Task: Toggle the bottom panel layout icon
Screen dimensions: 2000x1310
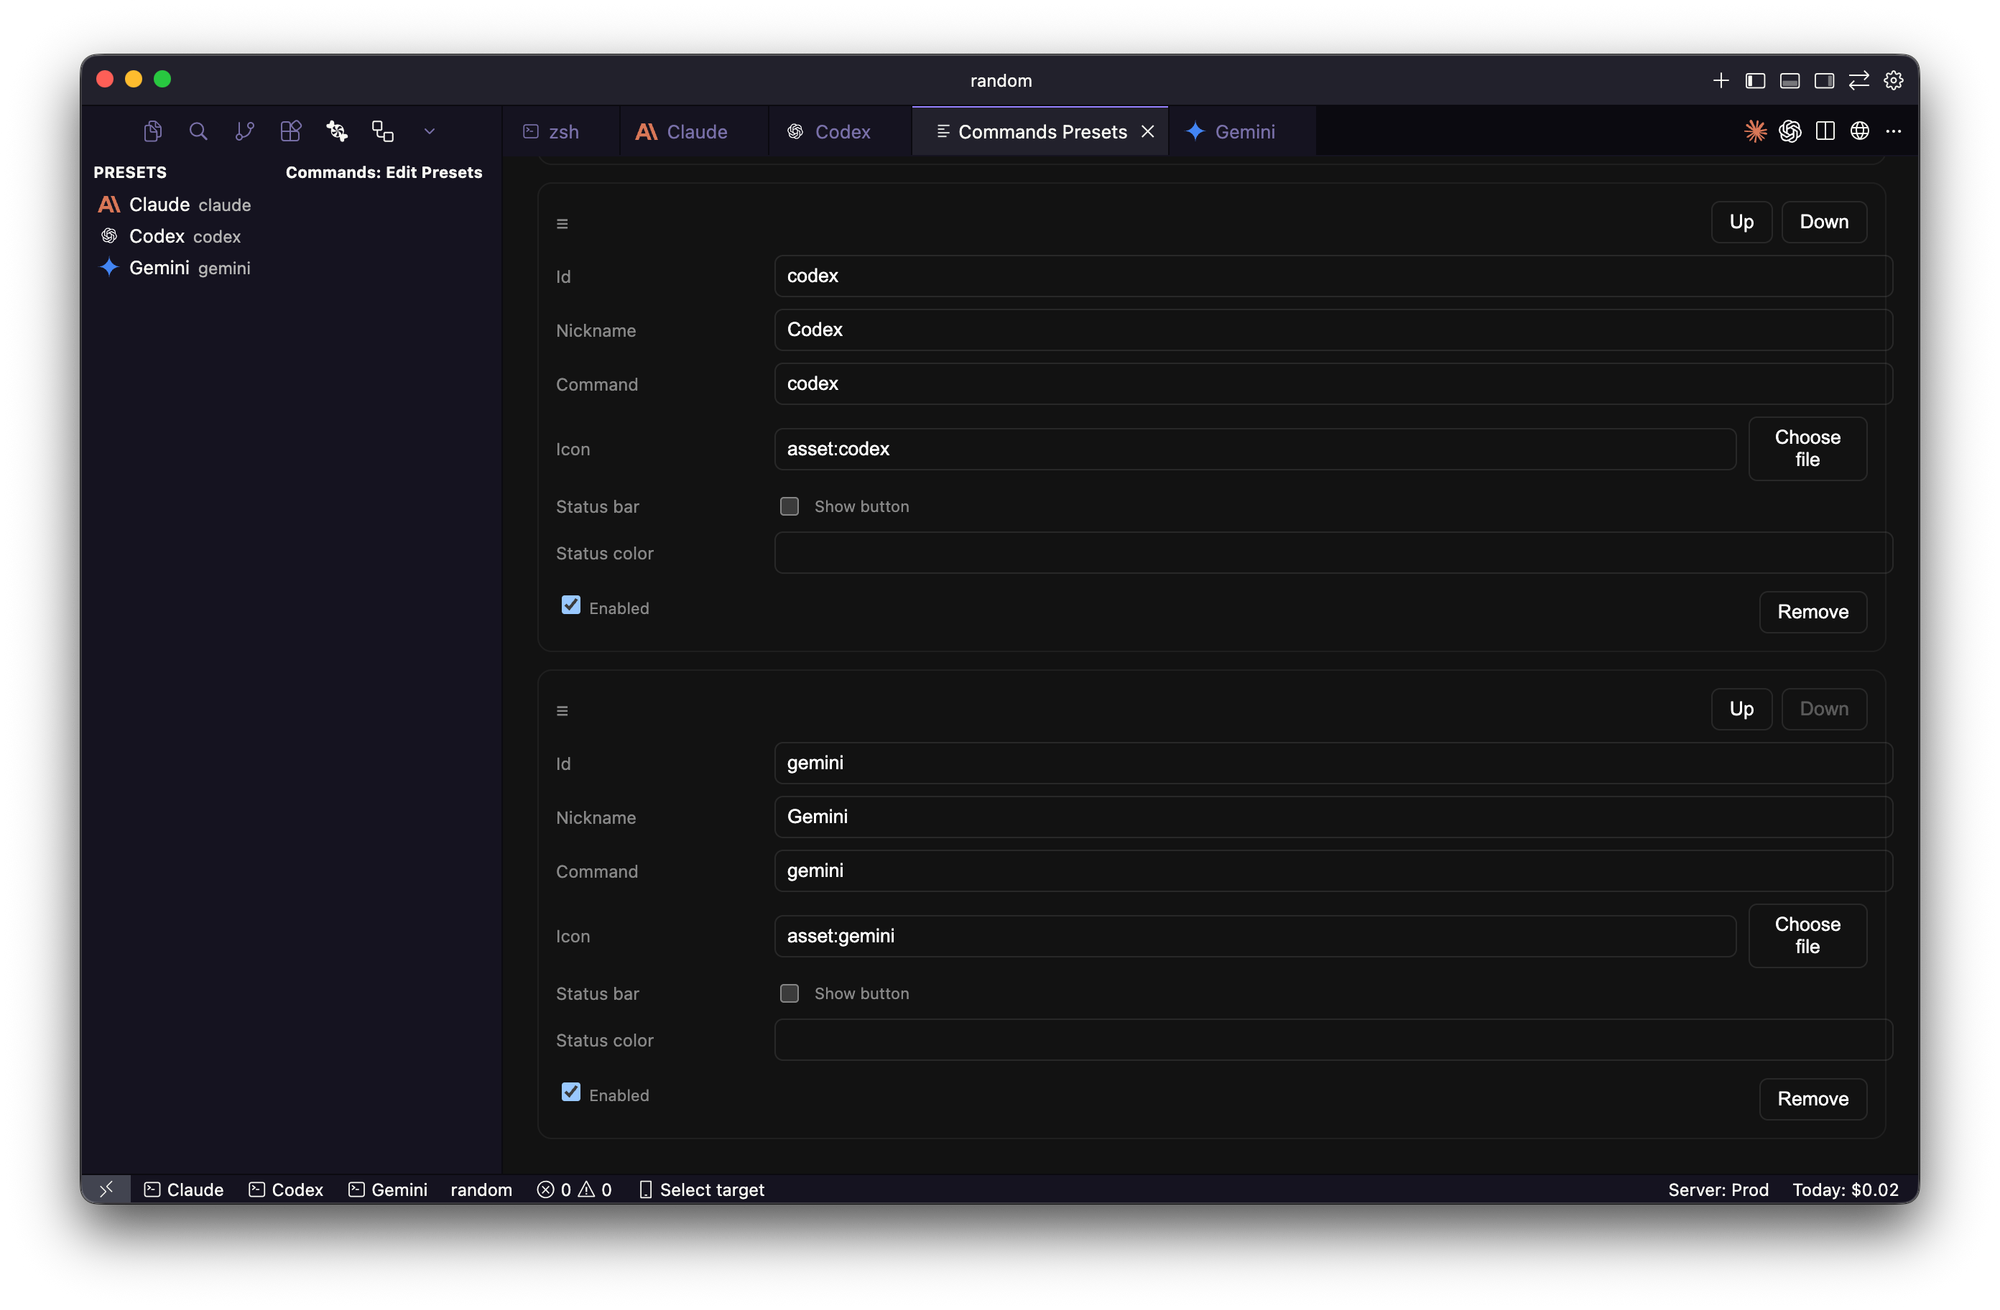Action: pyautogui.click(x=1789, y=80)
